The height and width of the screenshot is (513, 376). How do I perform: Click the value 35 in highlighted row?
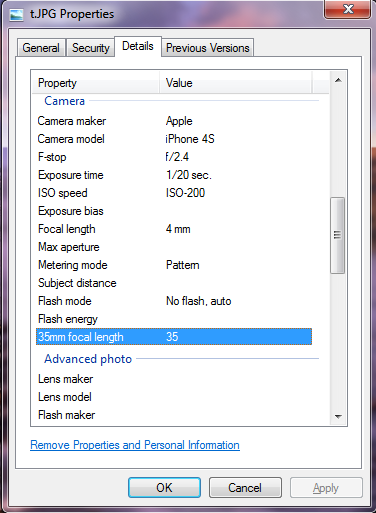click(172, 337)
